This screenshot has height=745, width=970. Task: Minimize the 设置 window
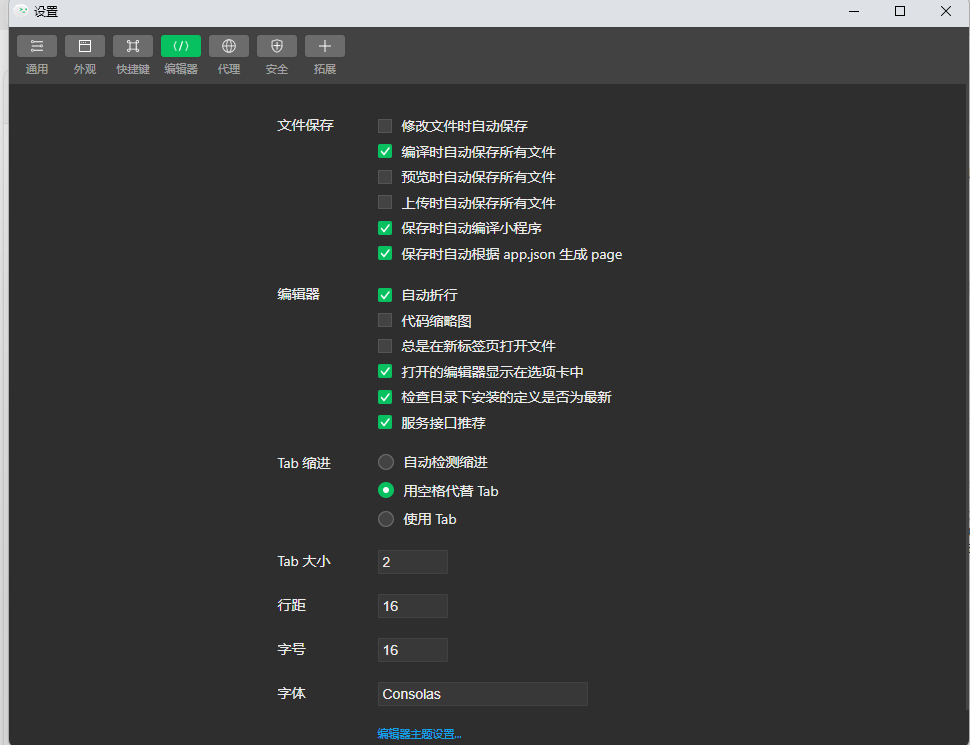click(854, 11)
